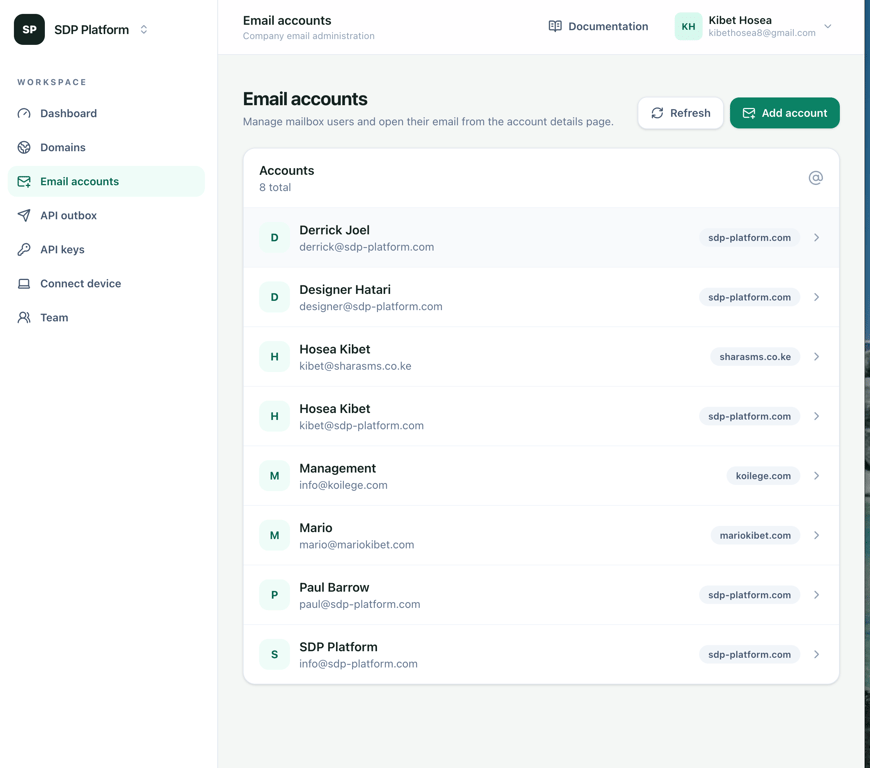
Task: Click H avatar for kibet@sharasms.co.ke
Action: point(274,357)
